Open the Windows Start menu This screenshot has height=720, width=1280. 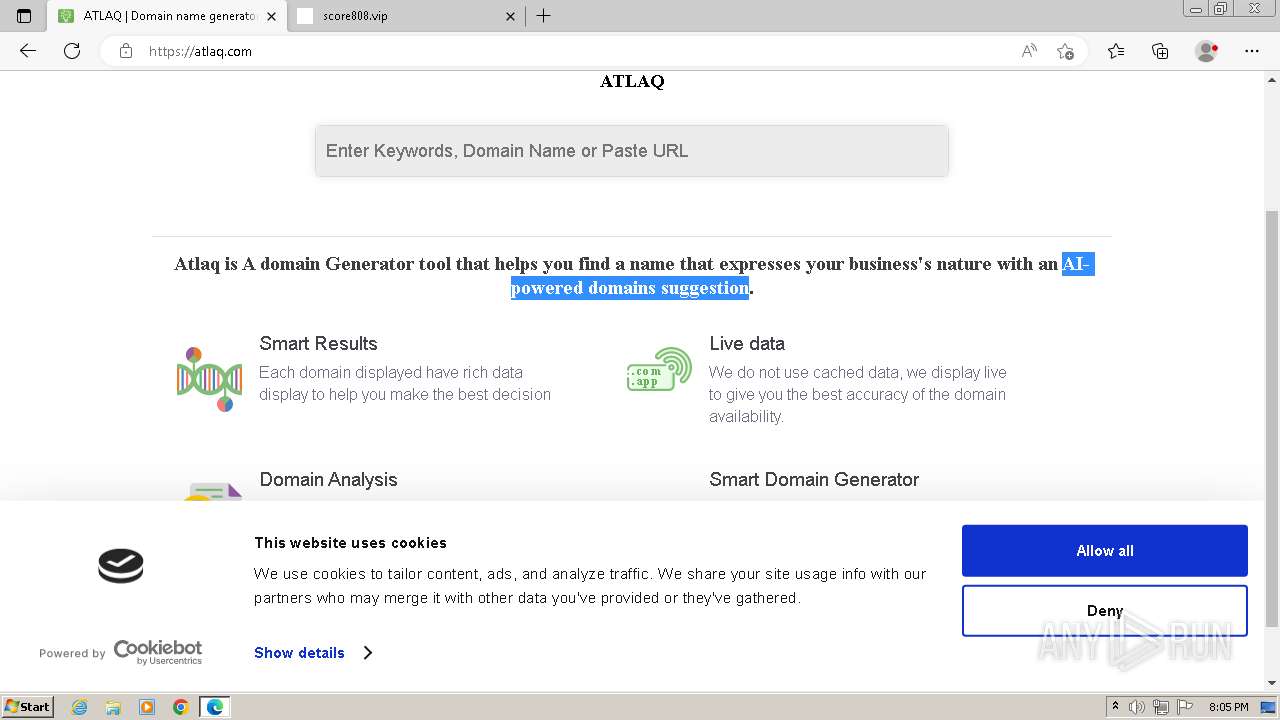click(x=27, y=706)
